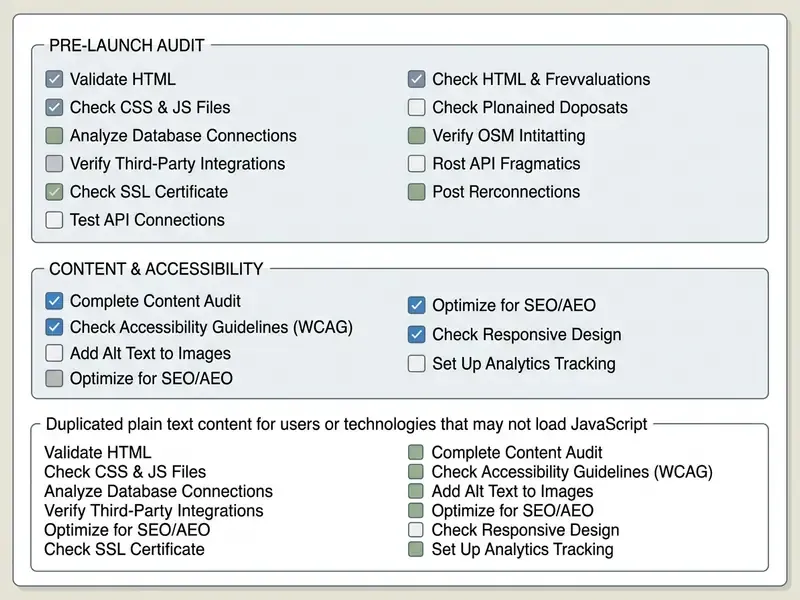Enable the Rost API Fragmatics checkbox
Screen dimensions: 800x600
[416, 163]
